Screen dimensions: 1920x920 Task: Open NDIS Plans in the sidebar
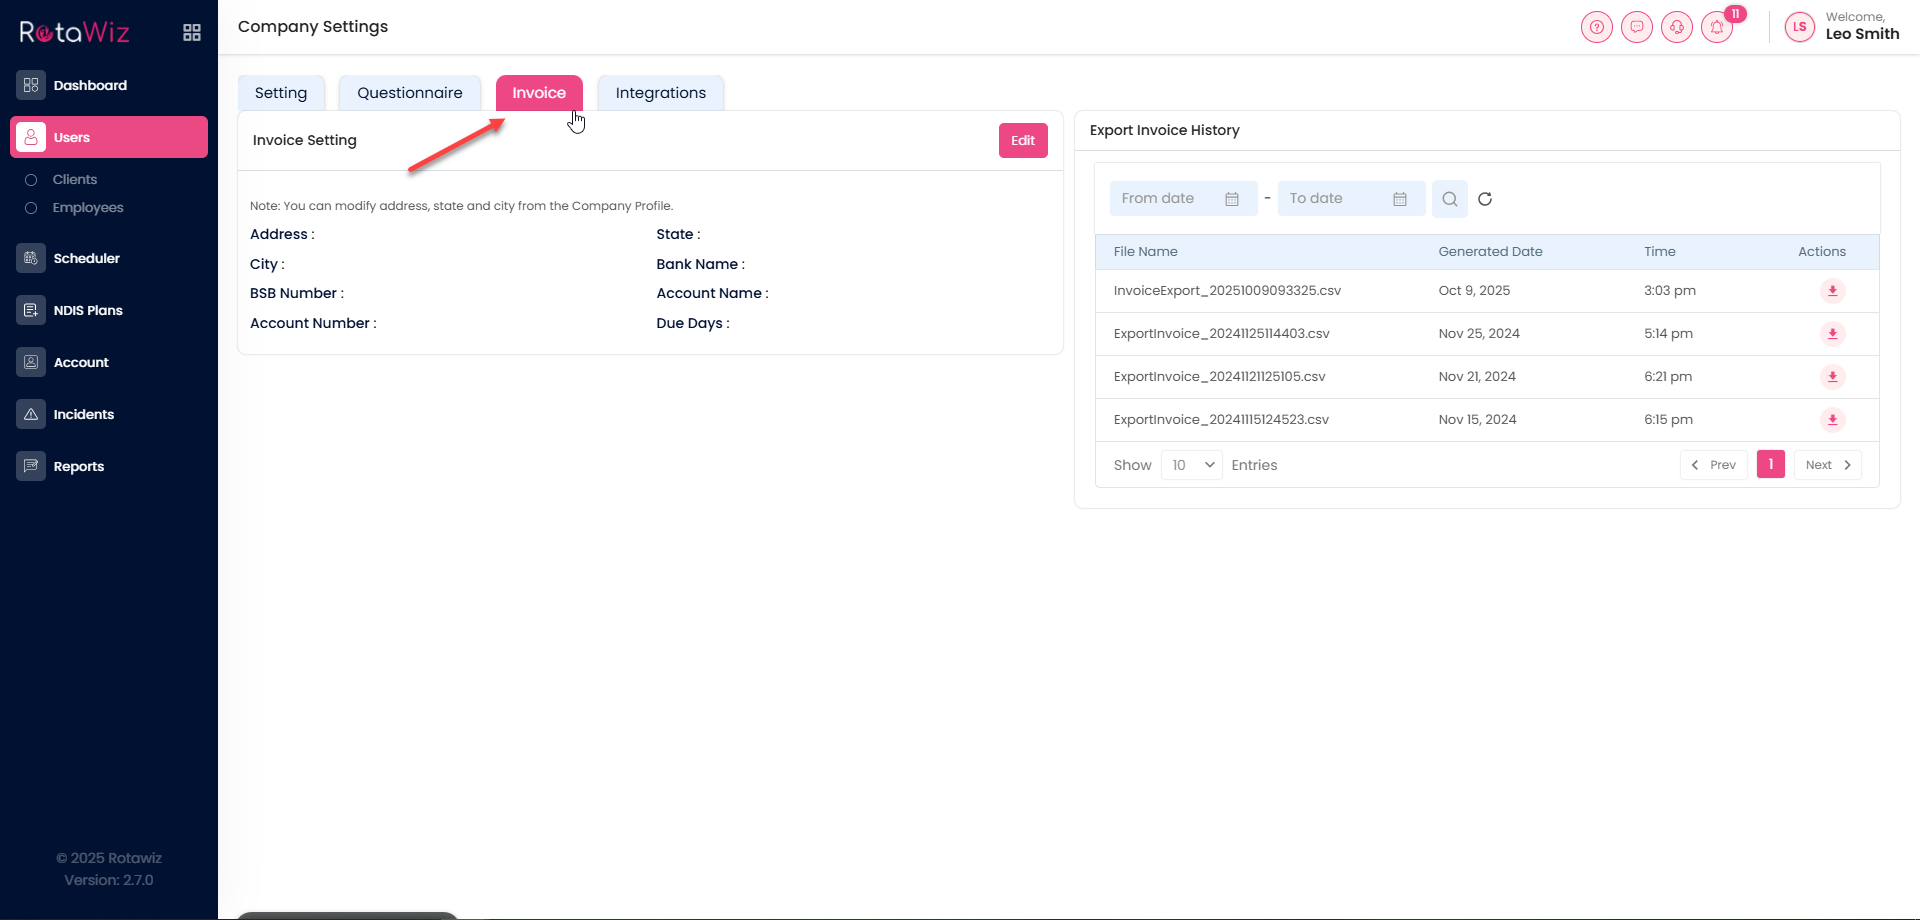pyautogui.click(x=88, y=311)
